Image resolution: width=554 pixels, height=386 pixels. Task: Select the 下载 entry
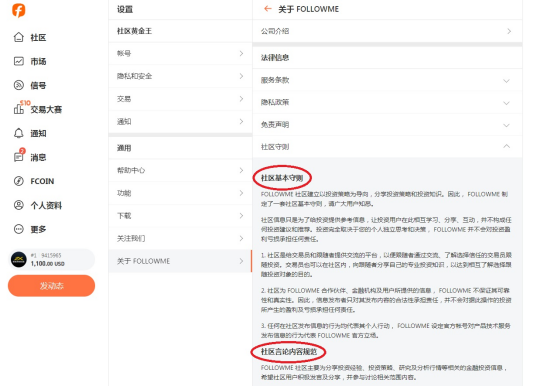124,215
